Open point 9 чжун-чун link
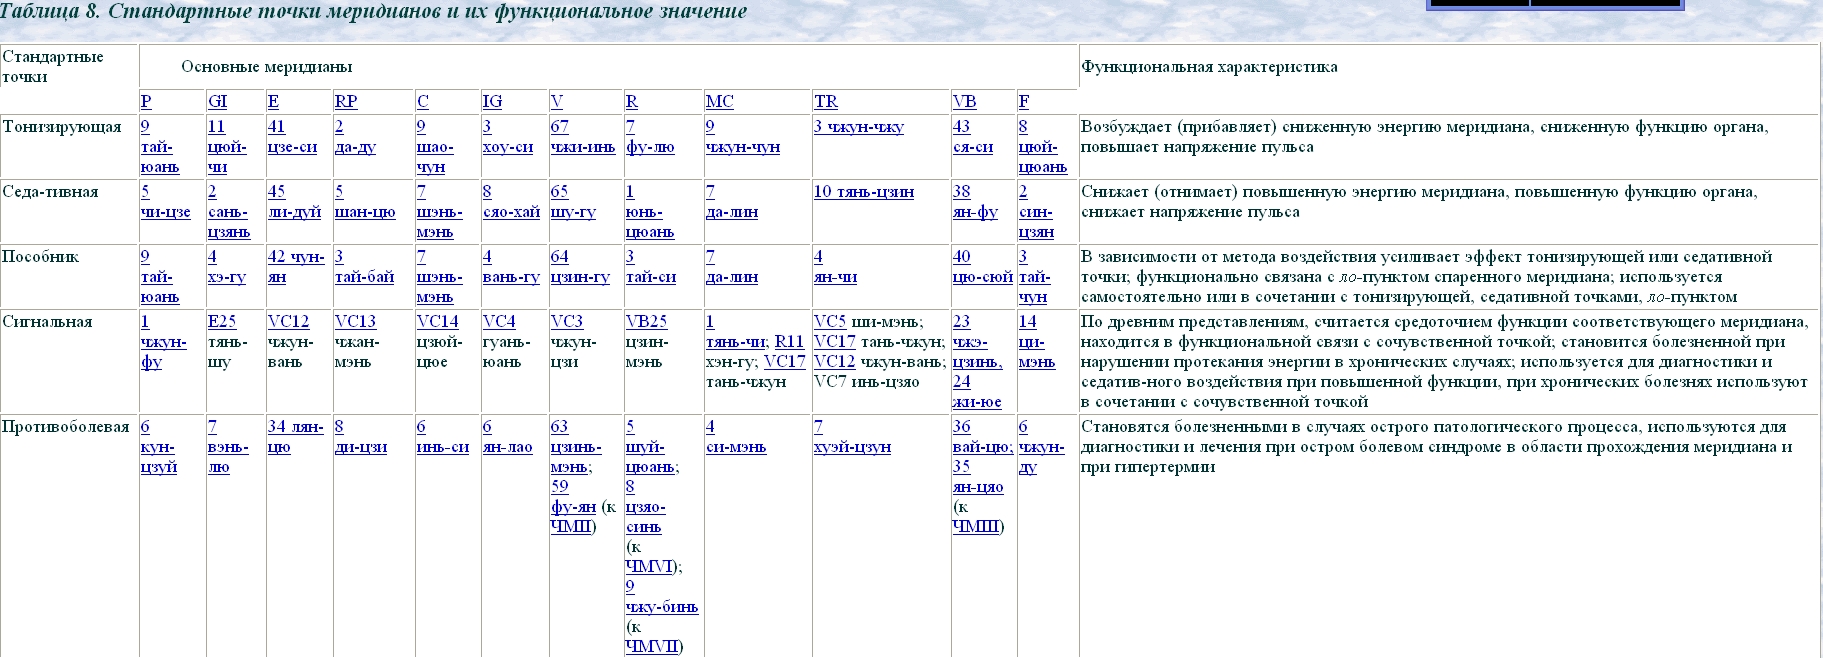Viewport: 1823px width, 658px height. click(x=742, y=137)
